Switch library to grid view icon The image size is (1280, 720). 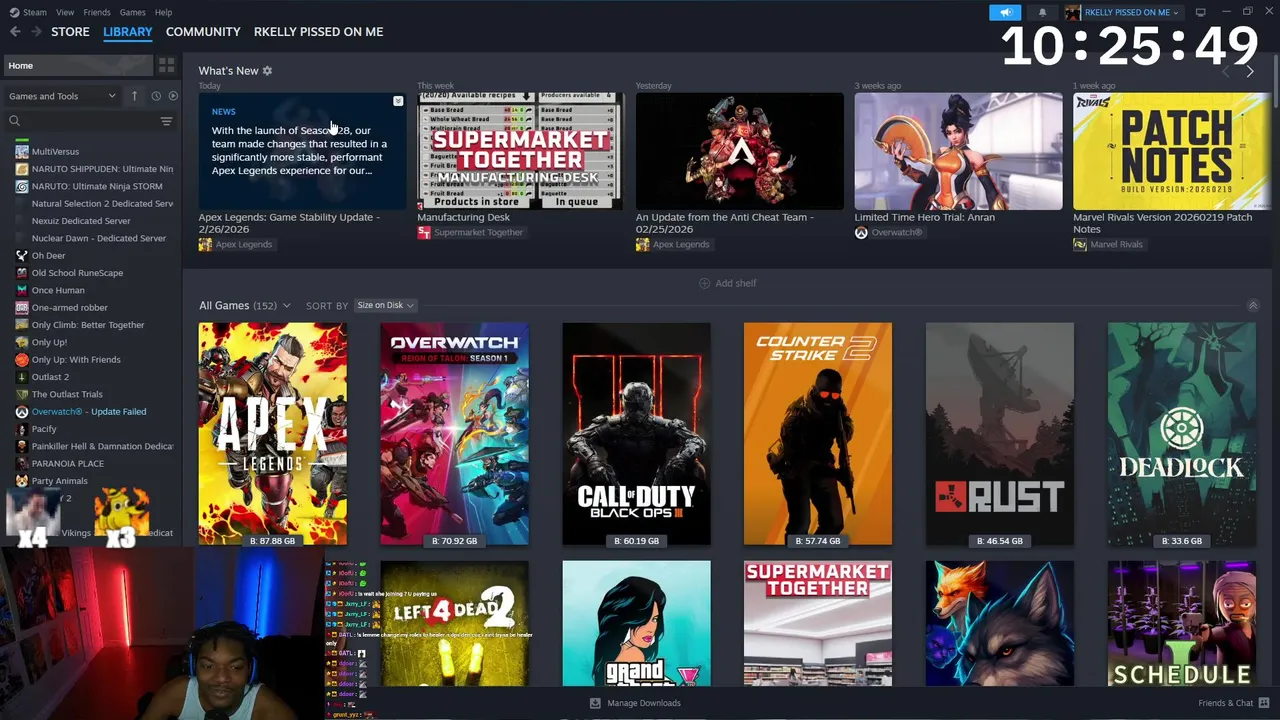pyautogui.click(x=166, y=65)
